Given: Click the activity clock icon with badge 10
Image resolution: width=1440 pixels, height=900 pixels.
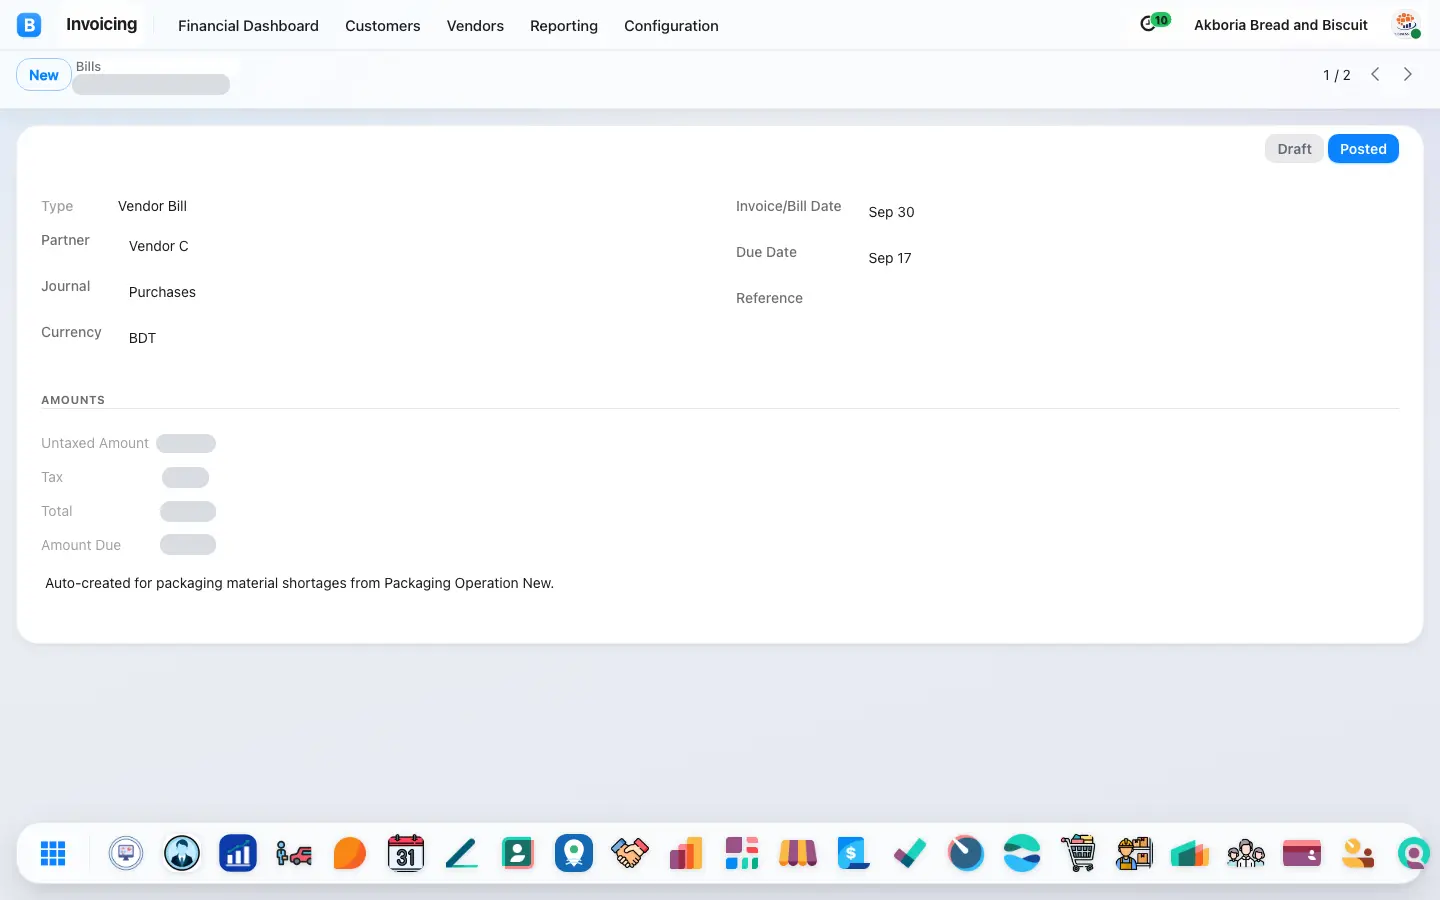Looking at the screenshot, I should (x=1154, y=22).
